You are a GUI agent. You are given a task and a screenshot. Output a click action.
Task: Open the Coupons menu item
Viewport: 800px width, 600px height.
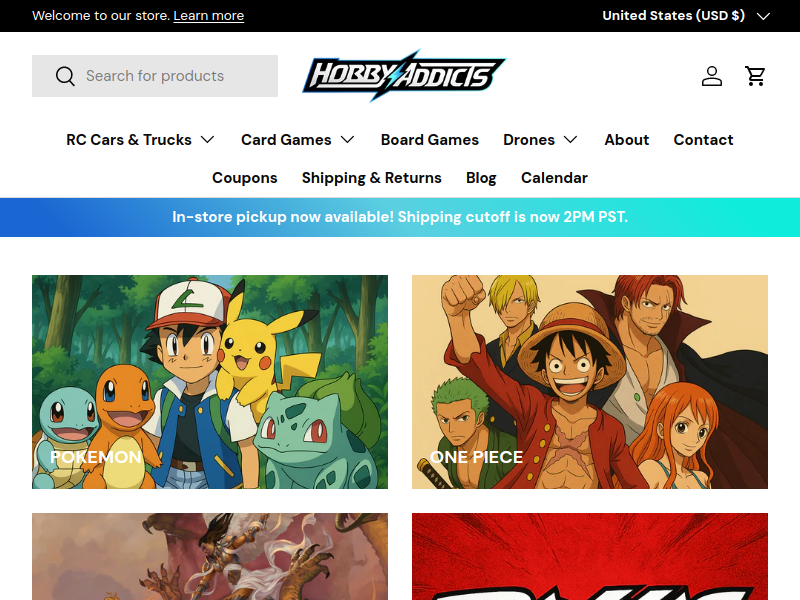tap(244, 178)
